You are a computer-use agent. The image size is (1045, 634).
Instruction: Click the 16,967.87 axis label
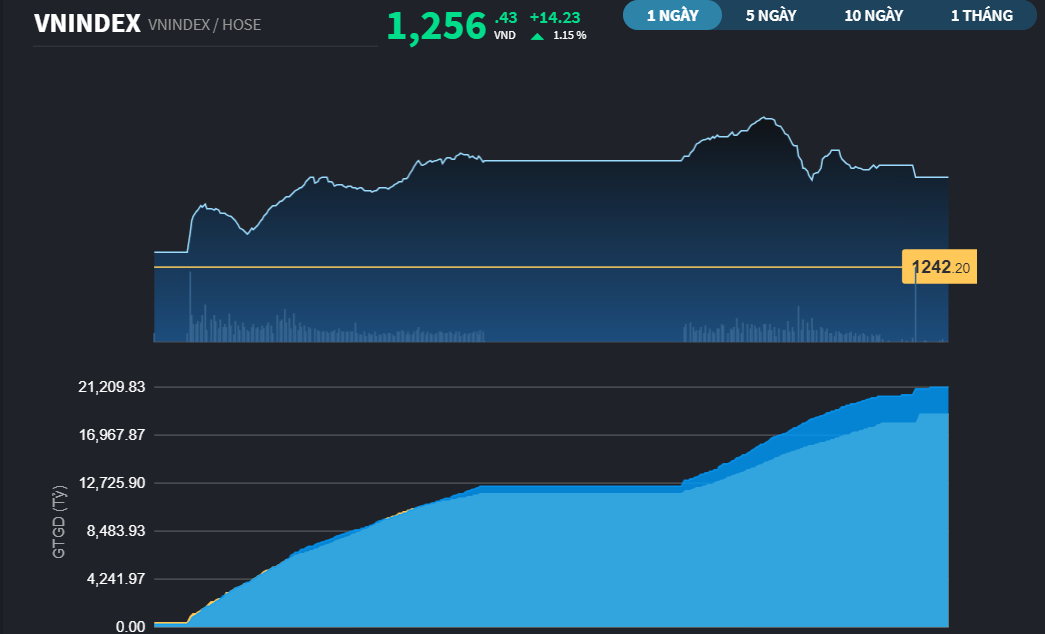pyautogui.click(x=112, y=435)
